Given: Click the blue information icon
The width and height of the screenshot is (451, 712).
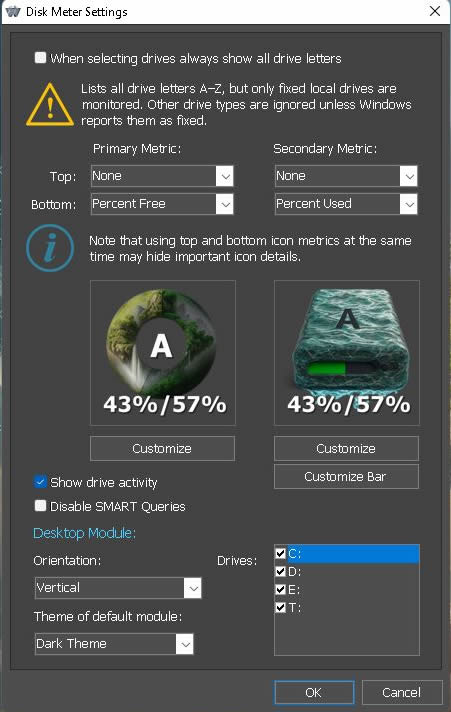Looking at the screenshot, I should pos(50,248).
